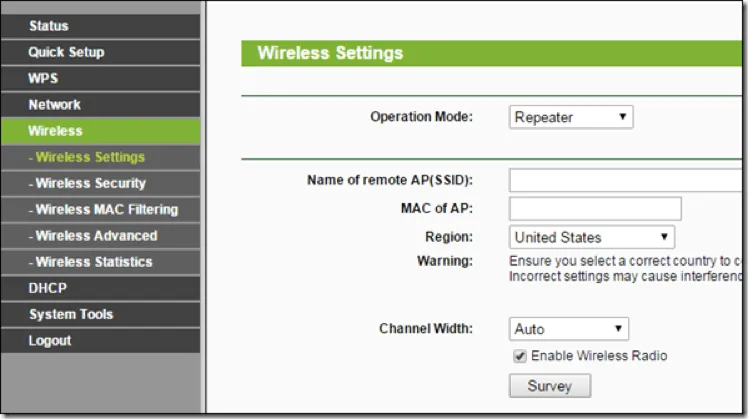Go to Wireless MAC Filtering

[x=105, y=209]
